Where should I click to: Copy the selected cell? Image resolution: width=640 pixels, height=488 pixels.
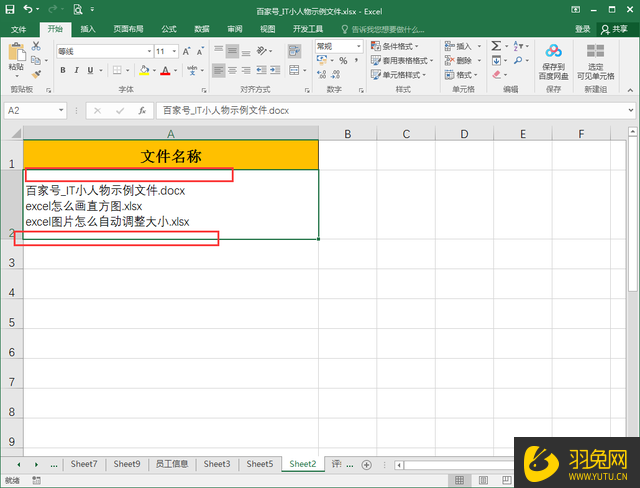(x=36, y=60)
